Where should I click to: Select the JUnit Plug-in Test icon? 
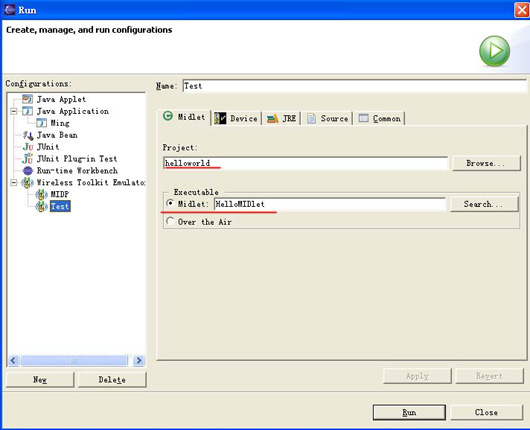coord(28,159)
